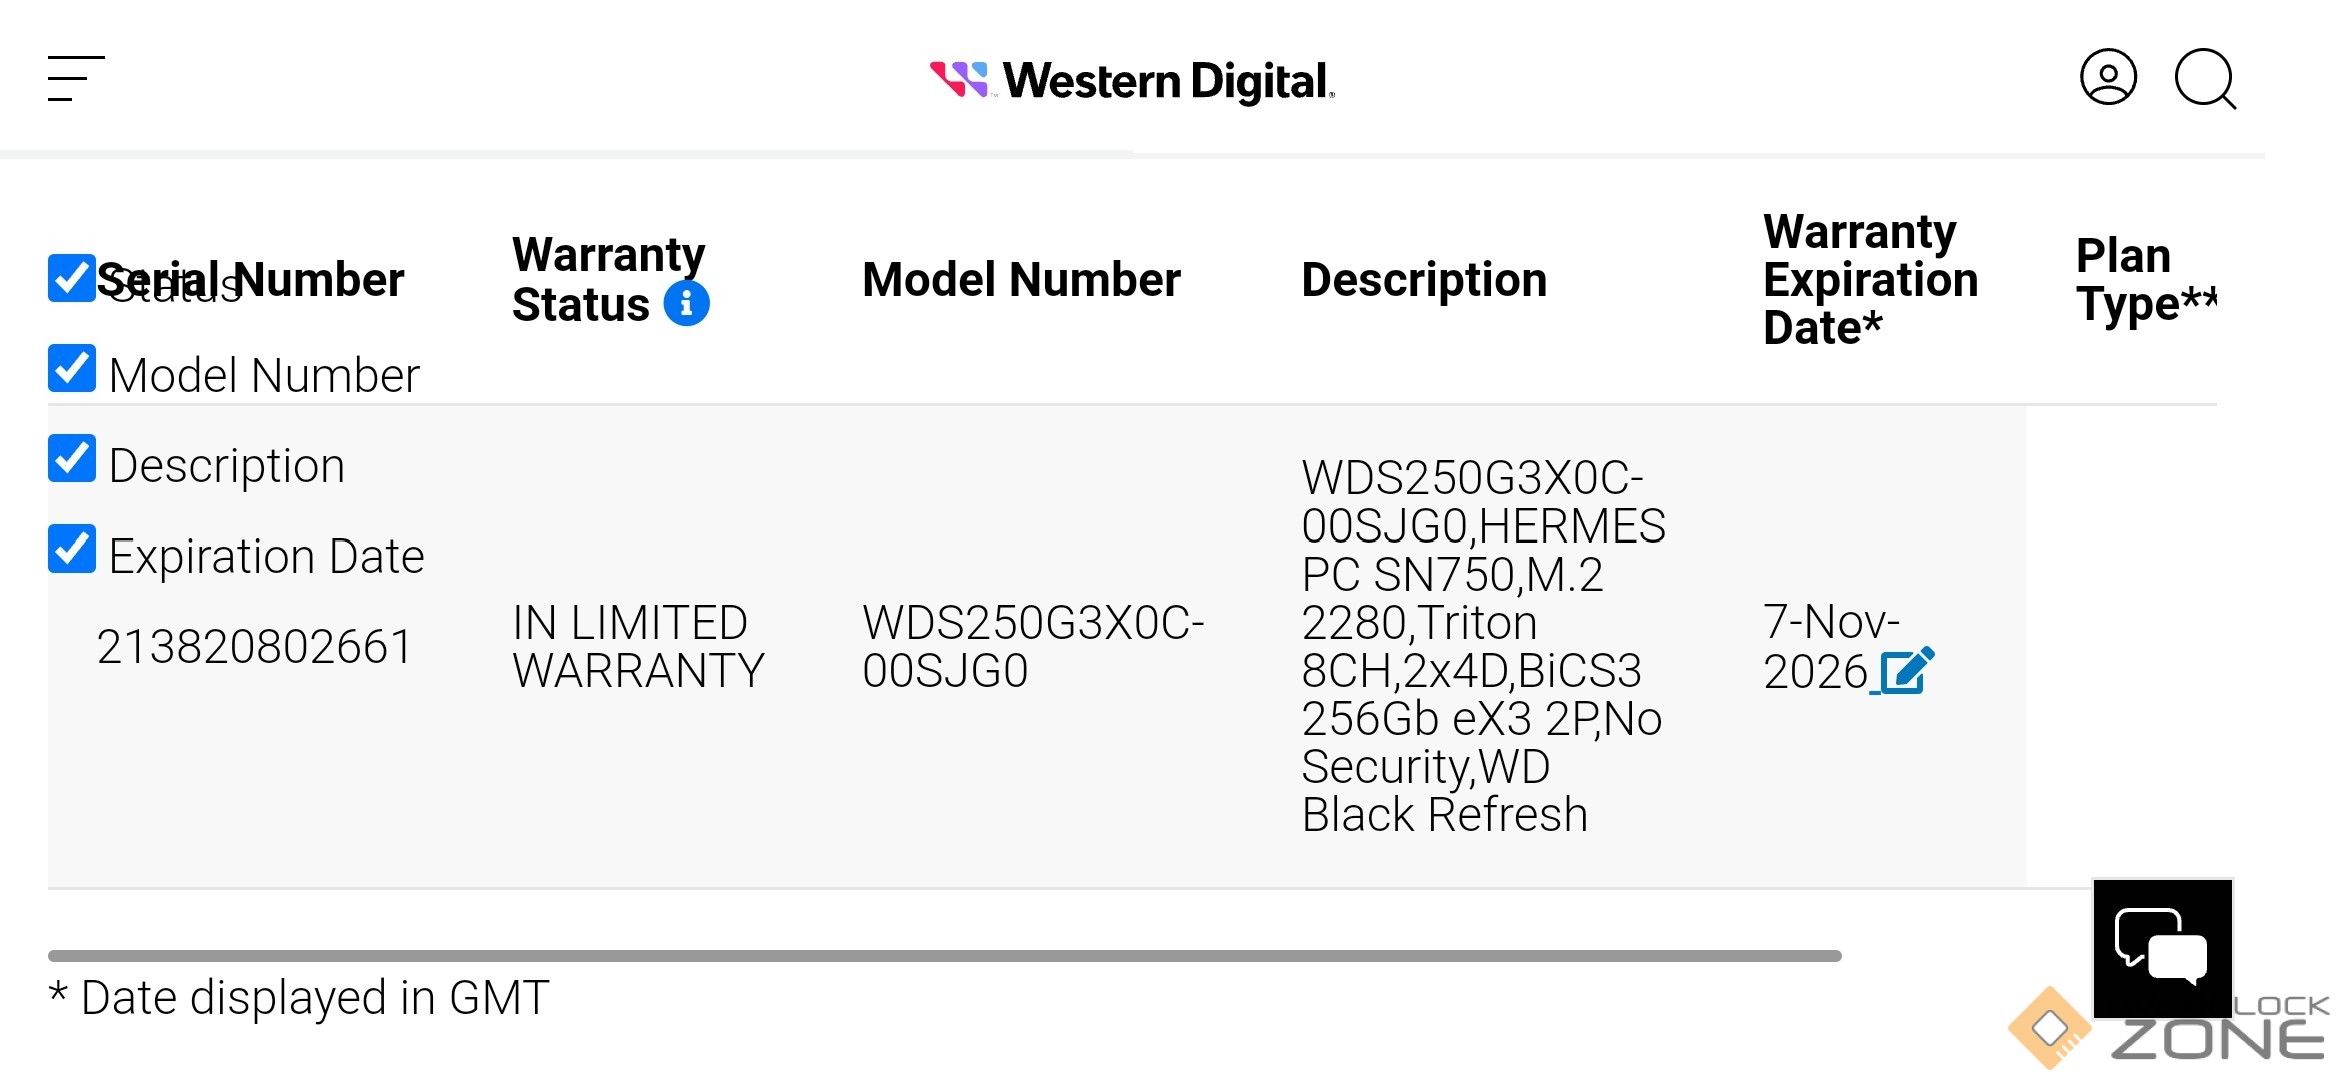Viewport: 2340px width, 1080px height.
Task: Disable the Expiration Date column checkbox
Action: [x=72, y=549]
